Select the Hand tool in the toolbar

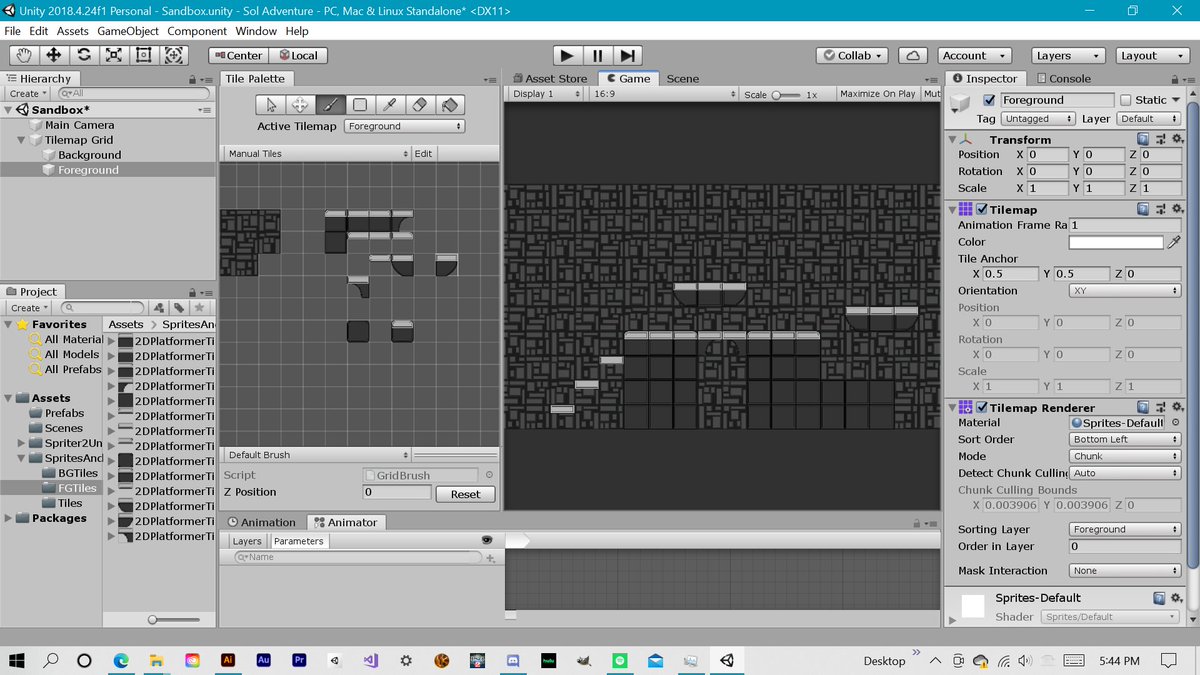(x=23, y=55)
